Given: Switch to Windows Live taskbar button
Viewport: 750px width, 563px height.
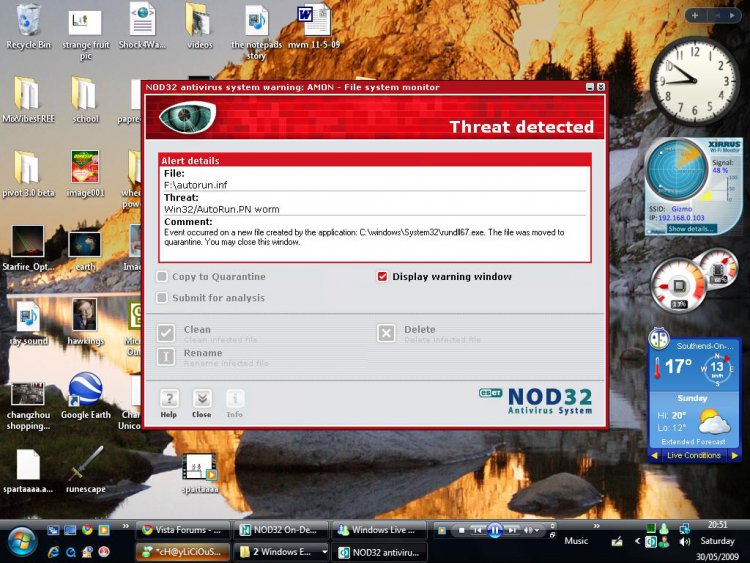Looking at the screenshot, I should pos(379,530).
